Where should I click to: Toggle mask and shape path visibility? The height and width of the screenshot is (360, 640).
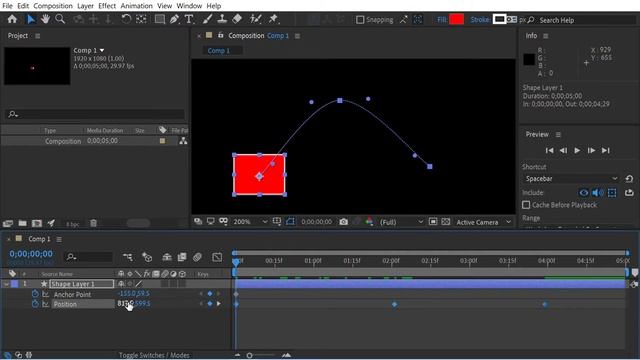click(x=290, y=222)
